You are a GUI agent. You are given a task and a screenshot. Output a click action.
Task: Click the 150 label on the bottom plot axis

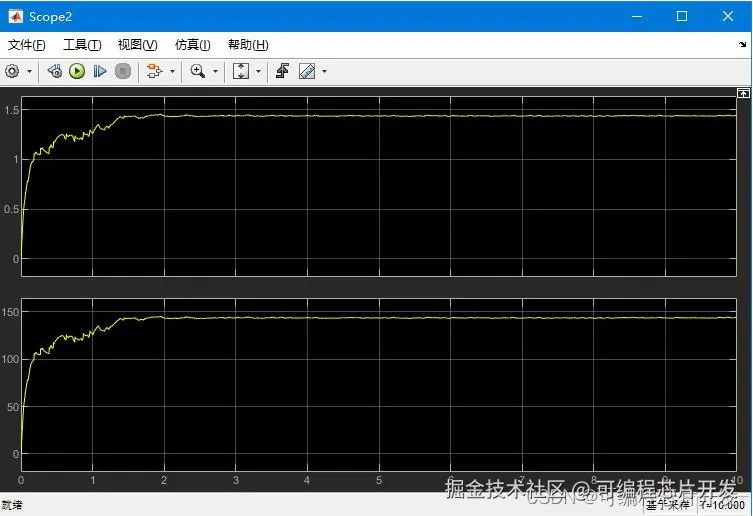10,312
